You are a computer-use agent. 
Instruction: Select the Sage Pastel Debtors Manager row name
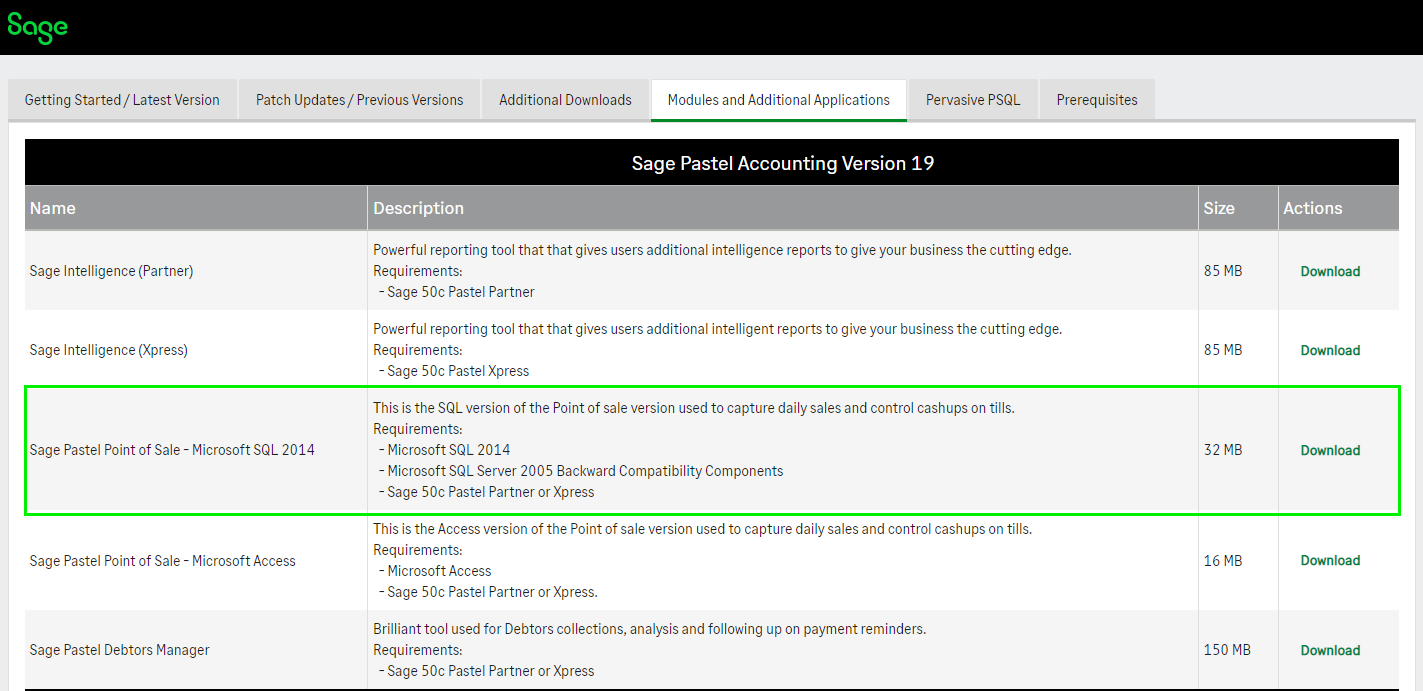pyautogui.click(x=119, y=650)
